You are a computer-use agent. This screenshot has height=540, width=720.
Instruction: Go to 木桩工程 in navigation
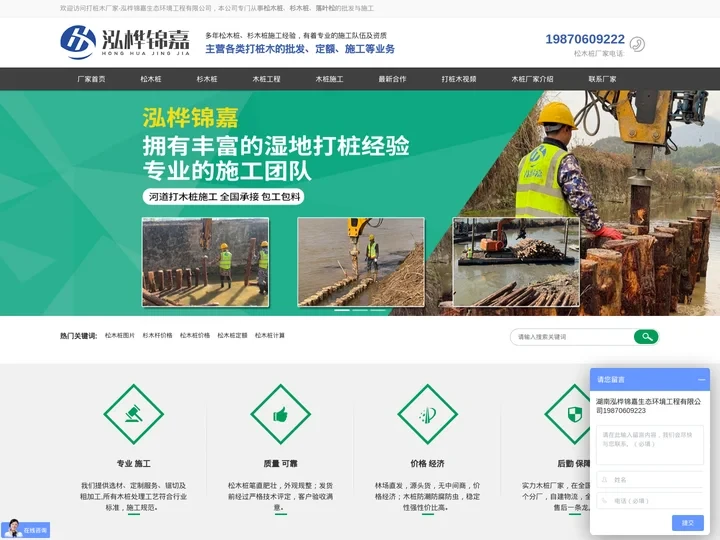[x=266, y=79]
